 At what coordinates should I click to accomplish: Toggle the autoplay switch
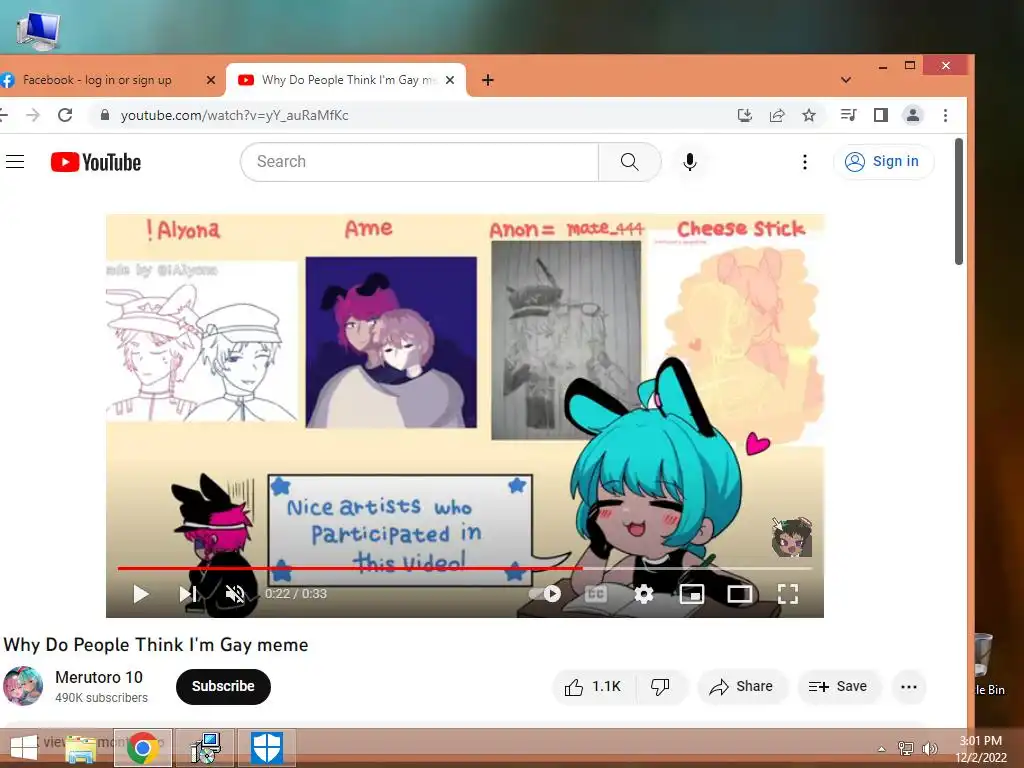tap(546, 594)
